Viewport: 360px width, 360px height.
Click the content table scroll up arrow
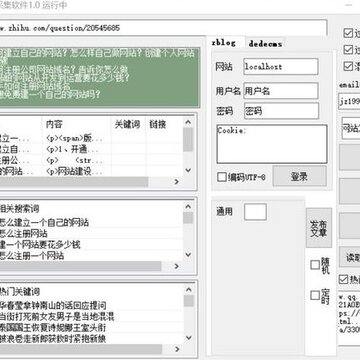[x=188, y=122]
